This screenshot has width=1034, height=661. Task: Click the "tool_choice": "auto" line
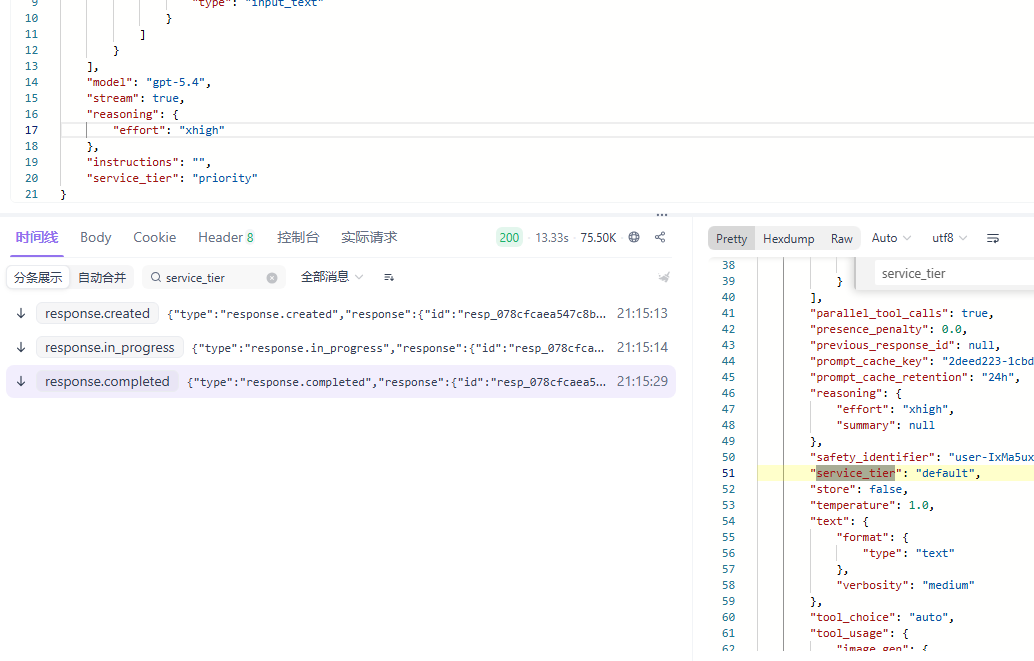[x=882, y=617]
